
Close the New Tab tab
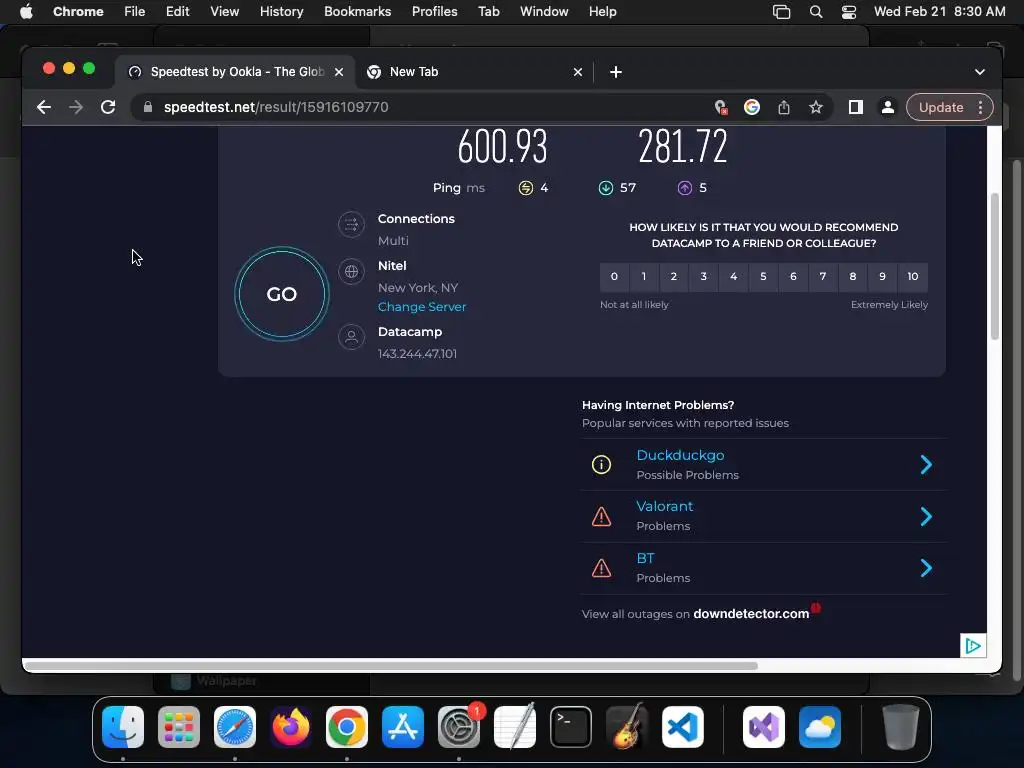[x=577, y=72]
